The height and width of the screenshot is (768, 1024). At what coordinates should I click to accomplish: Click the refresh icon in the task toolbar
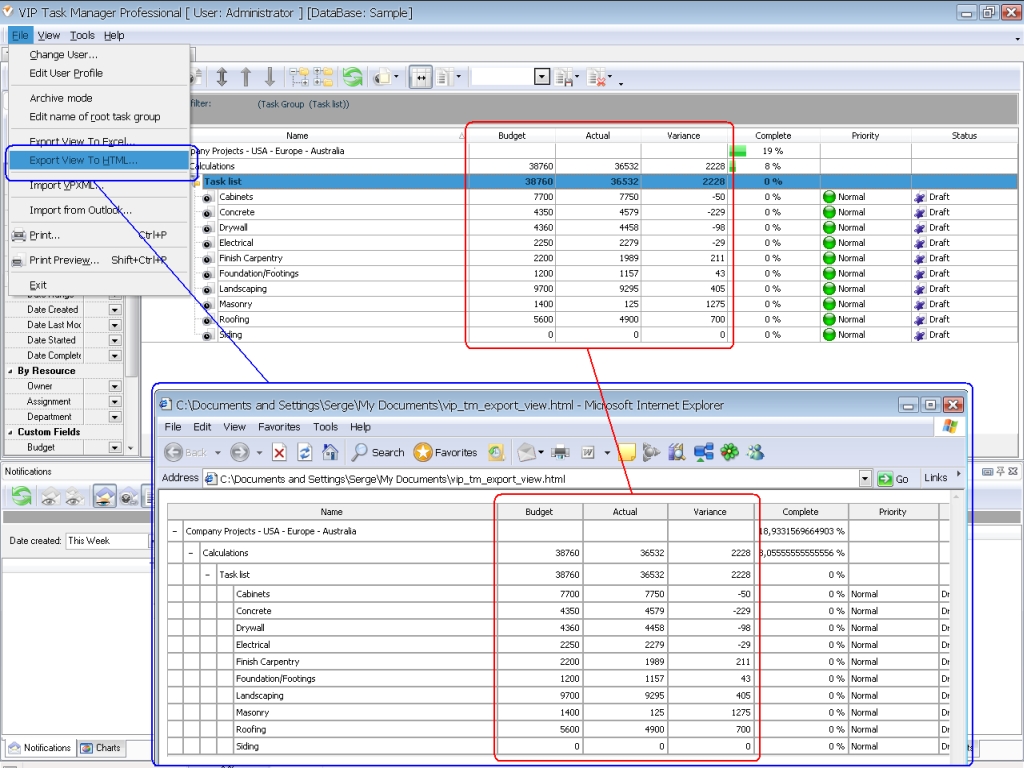pos(352,76)
